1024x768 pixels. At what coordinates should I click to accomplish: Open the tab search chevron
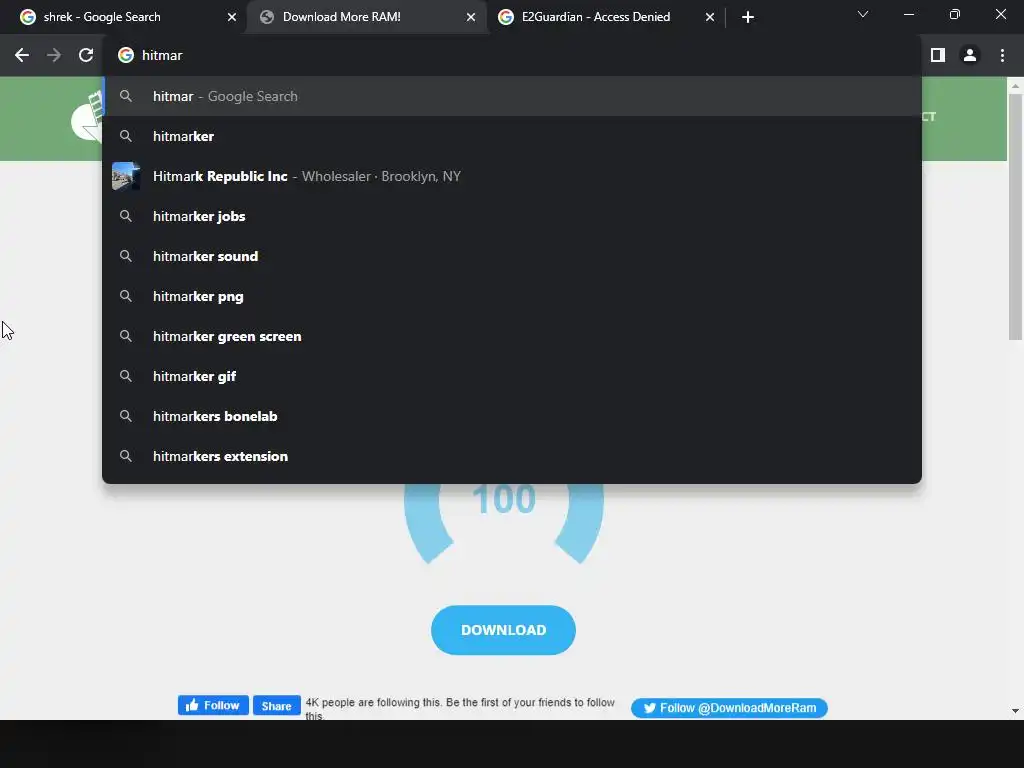[863, 14]
